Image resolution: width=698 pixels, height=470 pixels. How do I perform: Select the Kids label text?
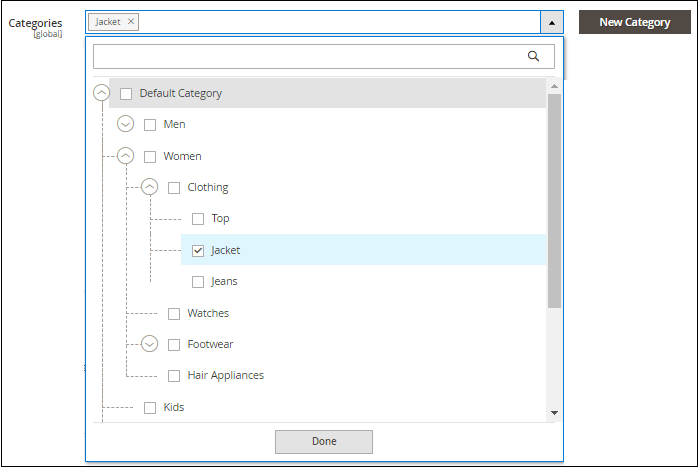(174, 407)
